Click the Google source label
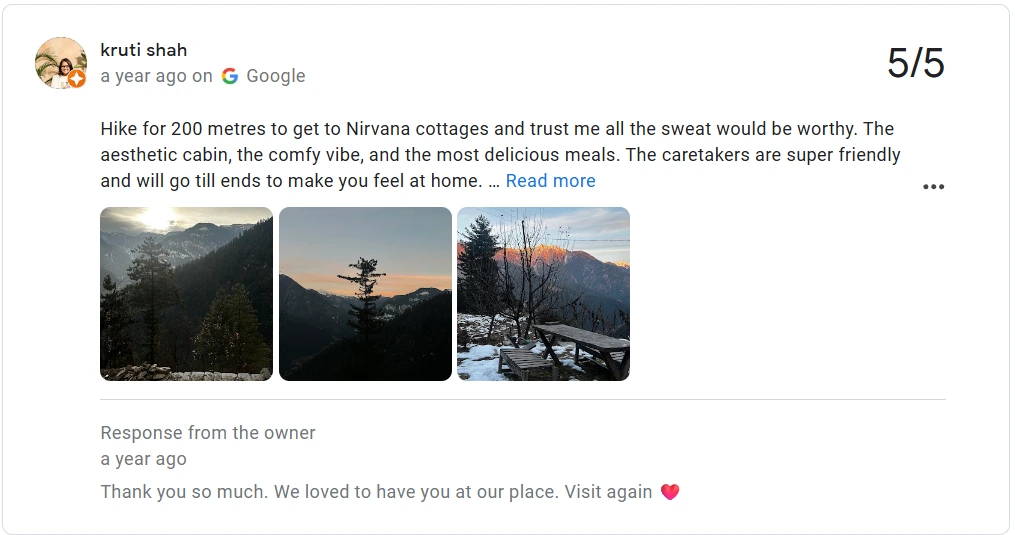This screenshot has height=535, width=1015. (275, 76)
